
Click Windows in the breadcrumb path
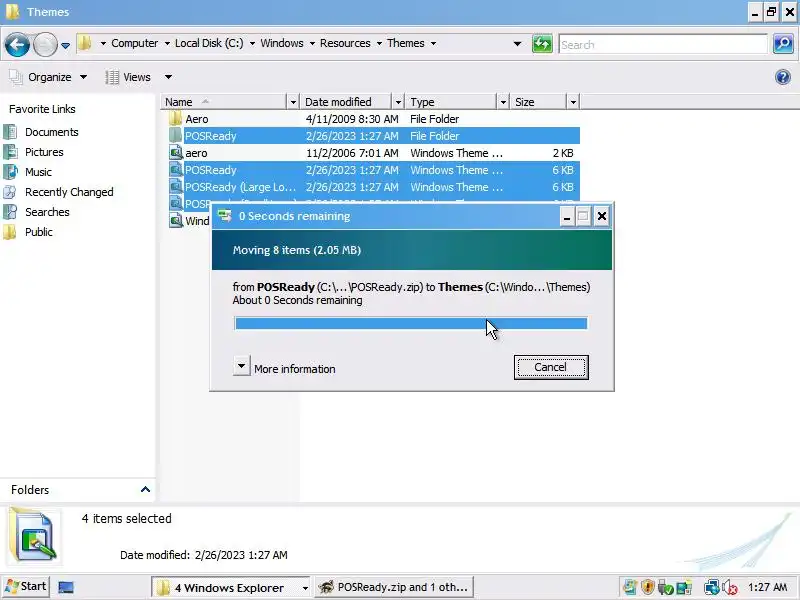click(282, 43)
